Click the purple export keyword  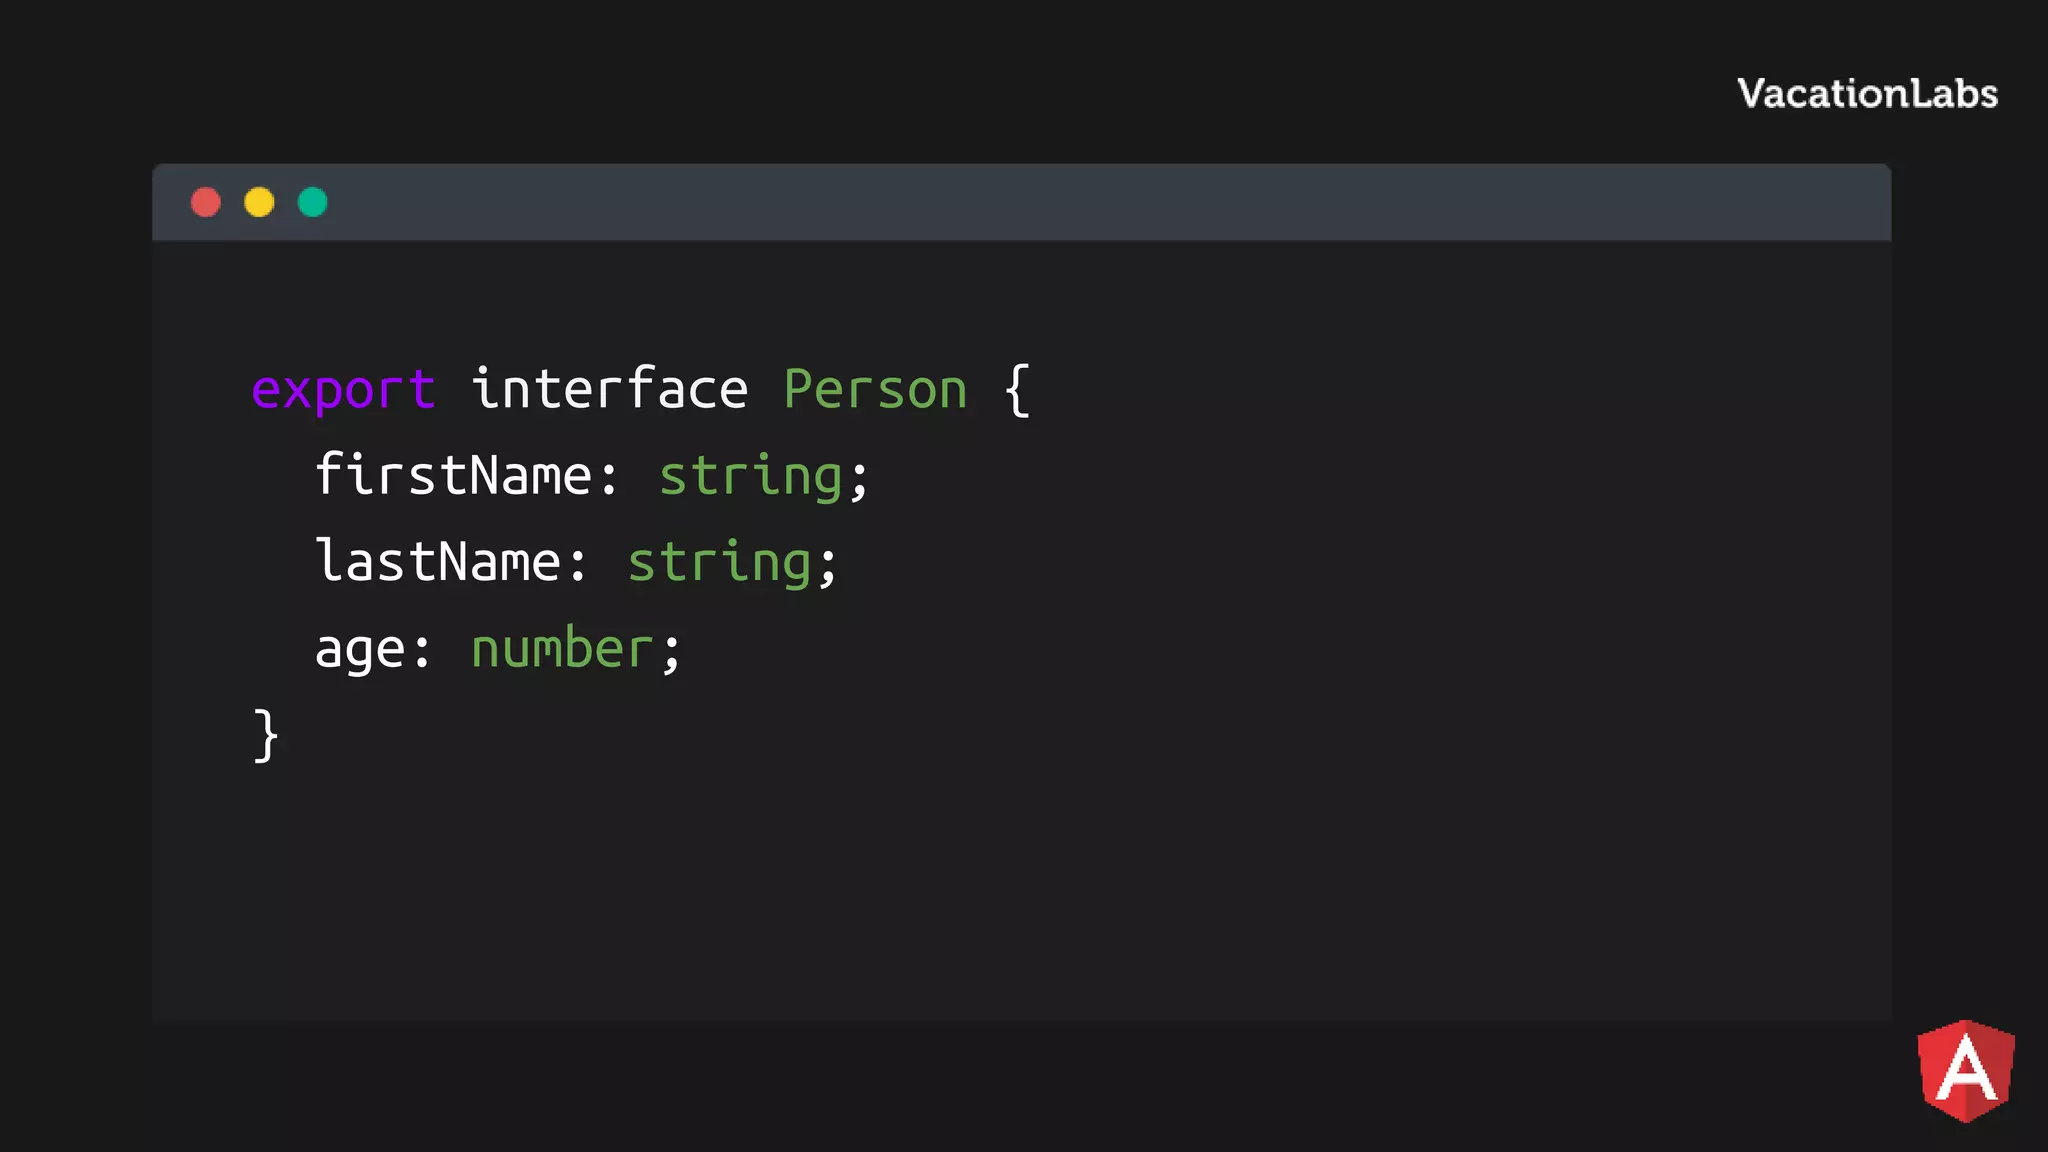(x=343, y=390)
